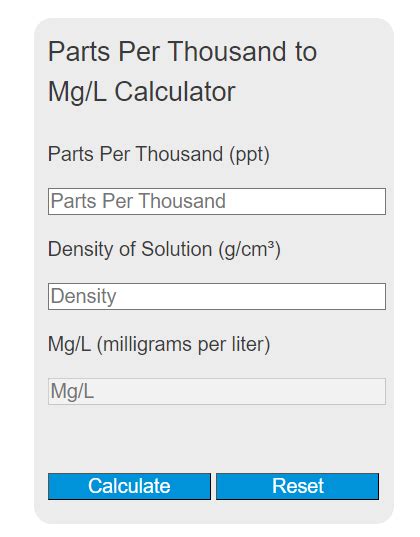Click the '(g/cm³)' unit in density label
The height and width of the screenshot is (537, 420).
coord(250,249)
